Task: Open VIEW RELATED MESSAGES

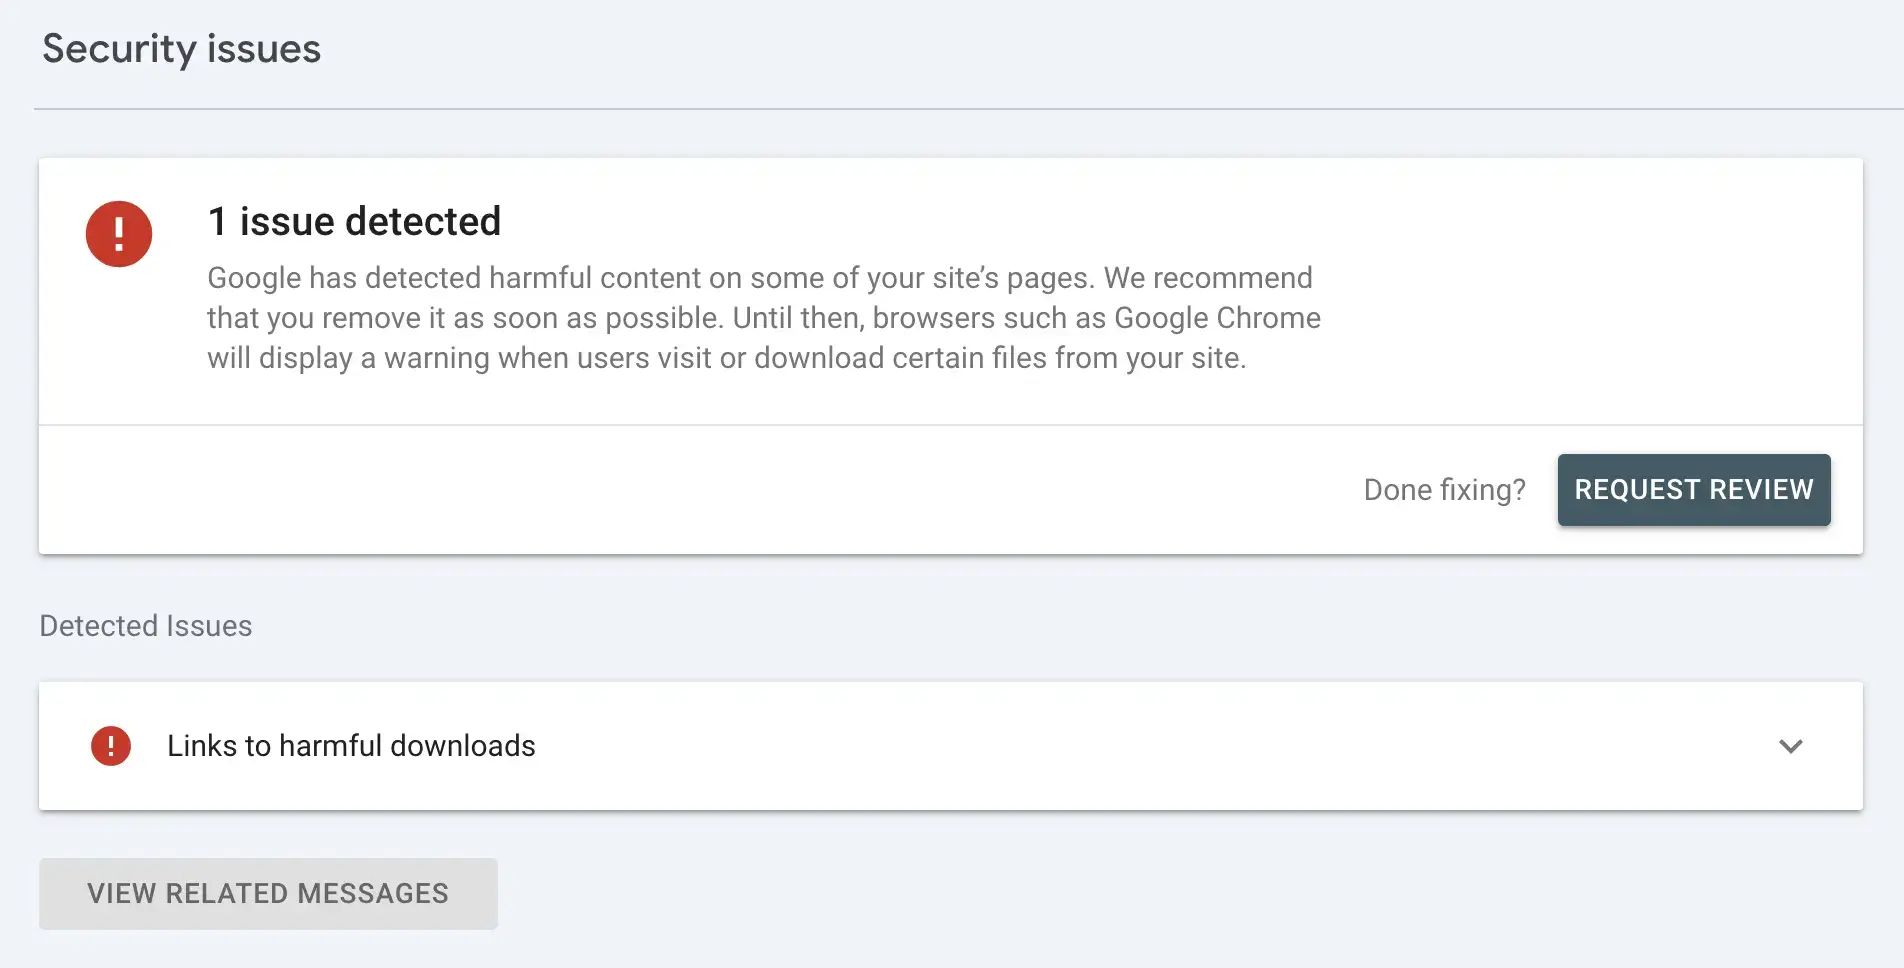Action: pyautogui.click(x=268, y=893)
